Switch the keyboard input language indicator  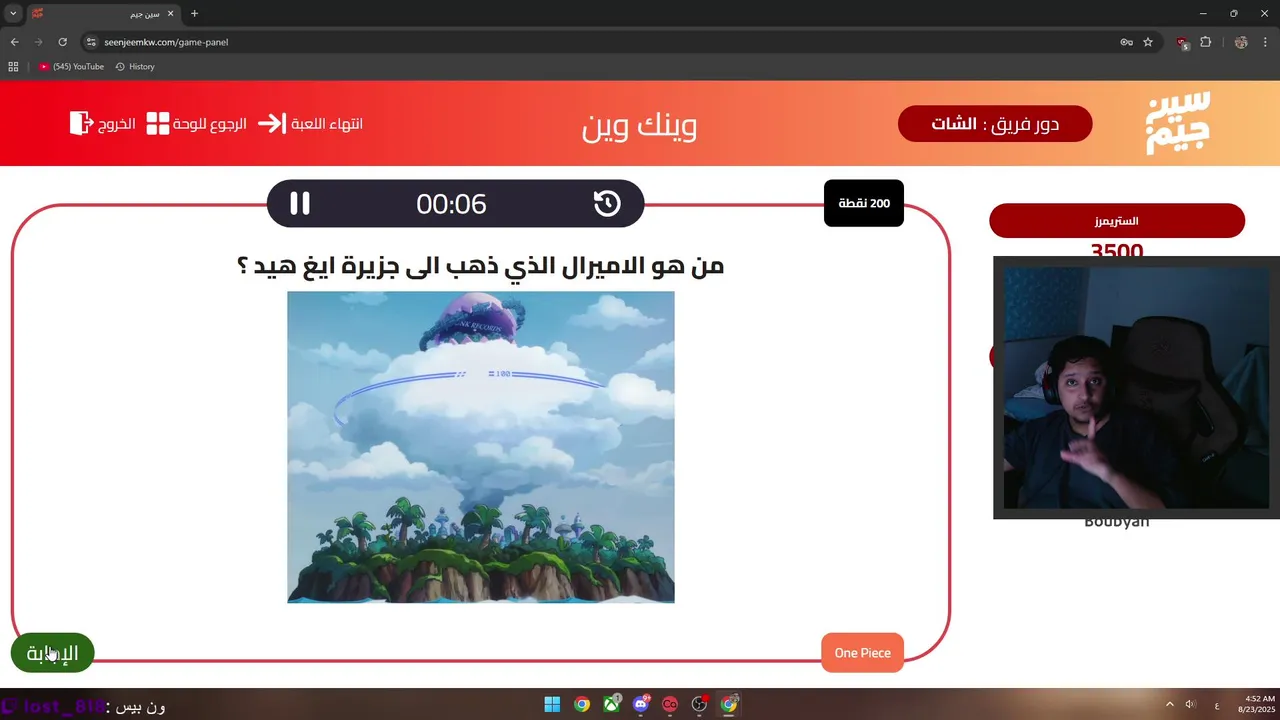click(x=1216, y=704)
